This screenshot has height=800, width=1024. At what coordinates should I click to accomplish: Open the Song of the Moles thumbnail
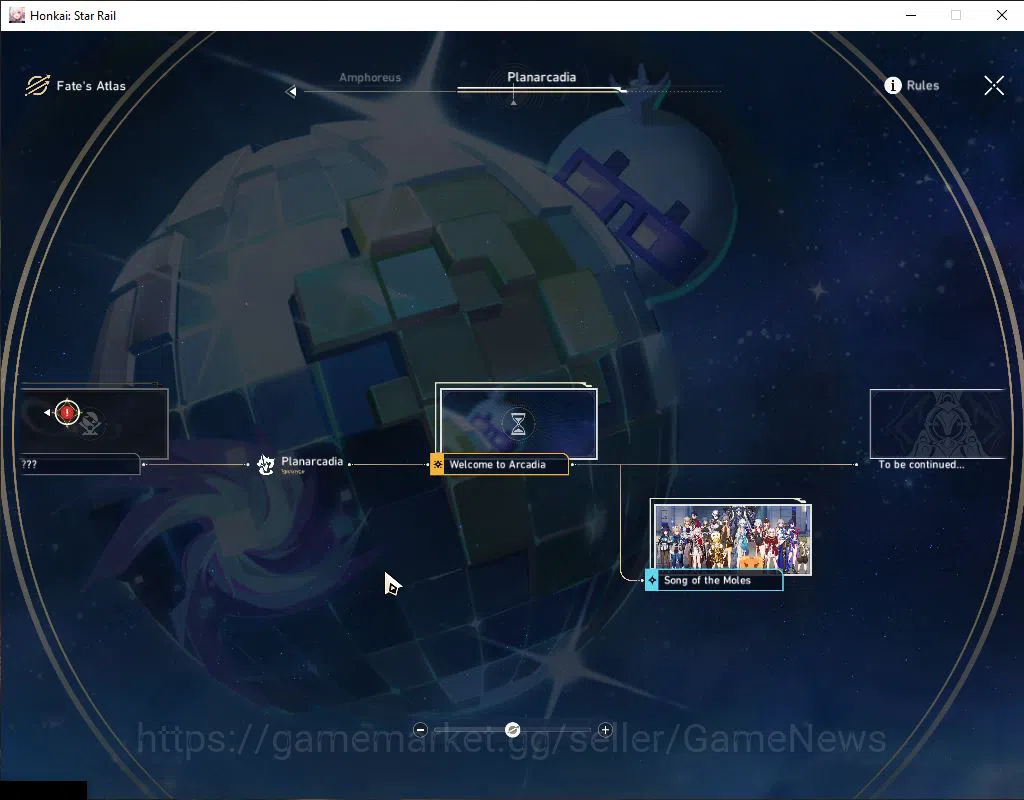coord(731,539)
